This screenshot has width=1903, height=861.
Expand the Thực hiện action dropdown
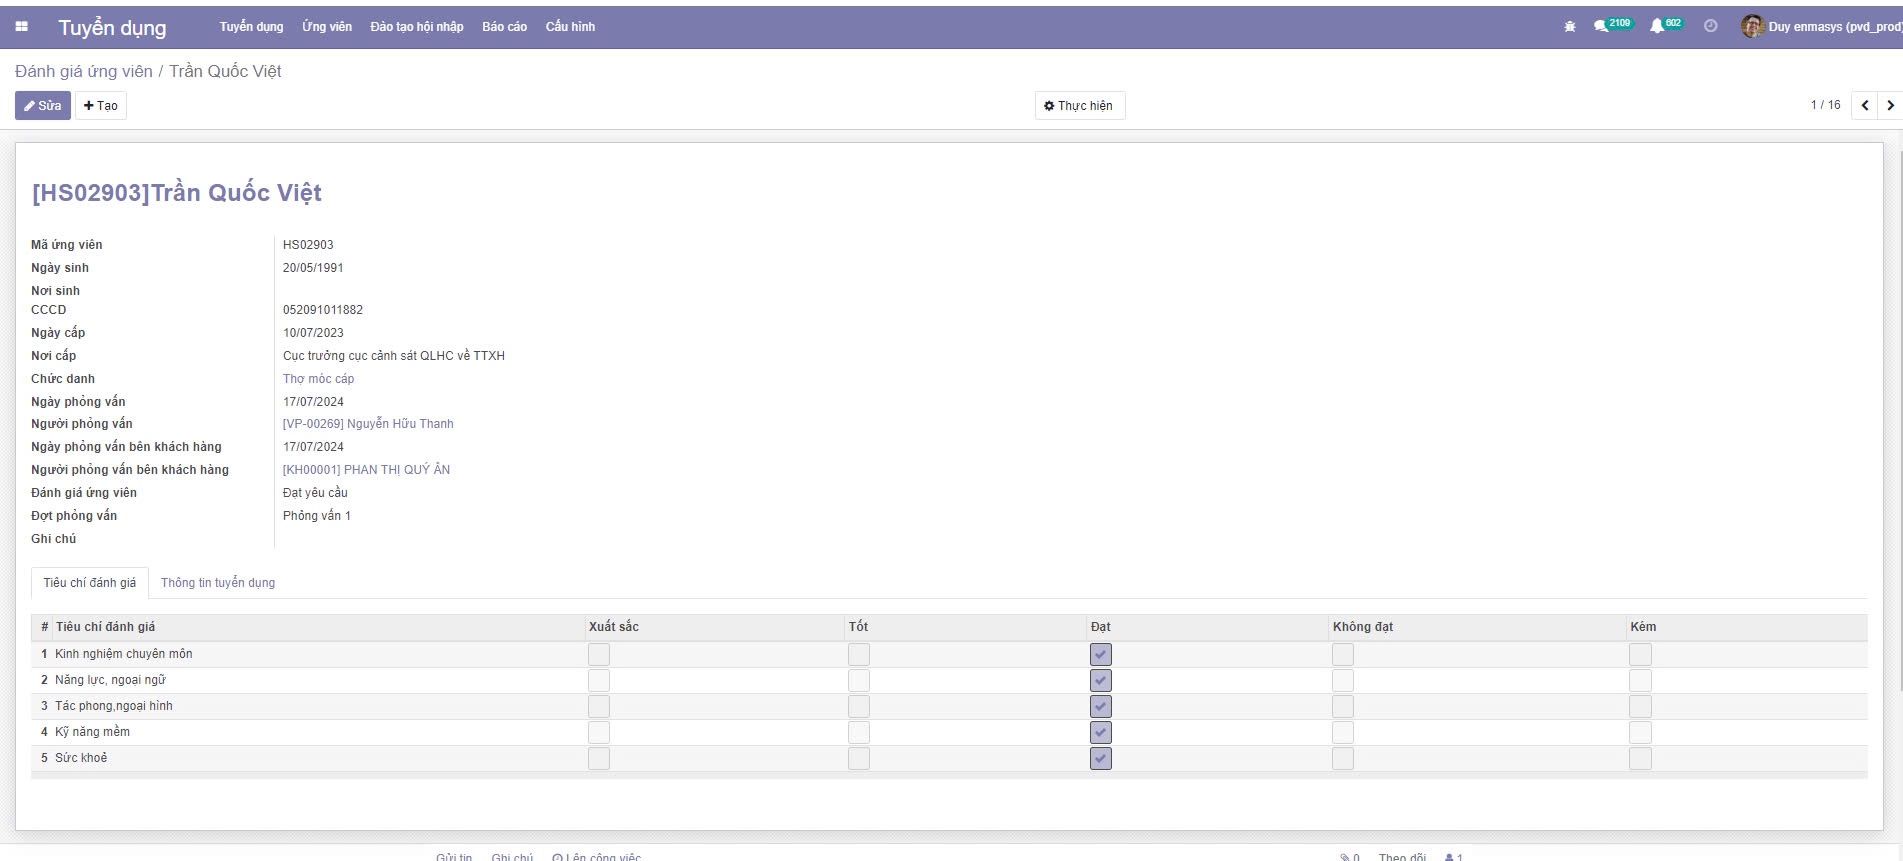click(1079, 106)
